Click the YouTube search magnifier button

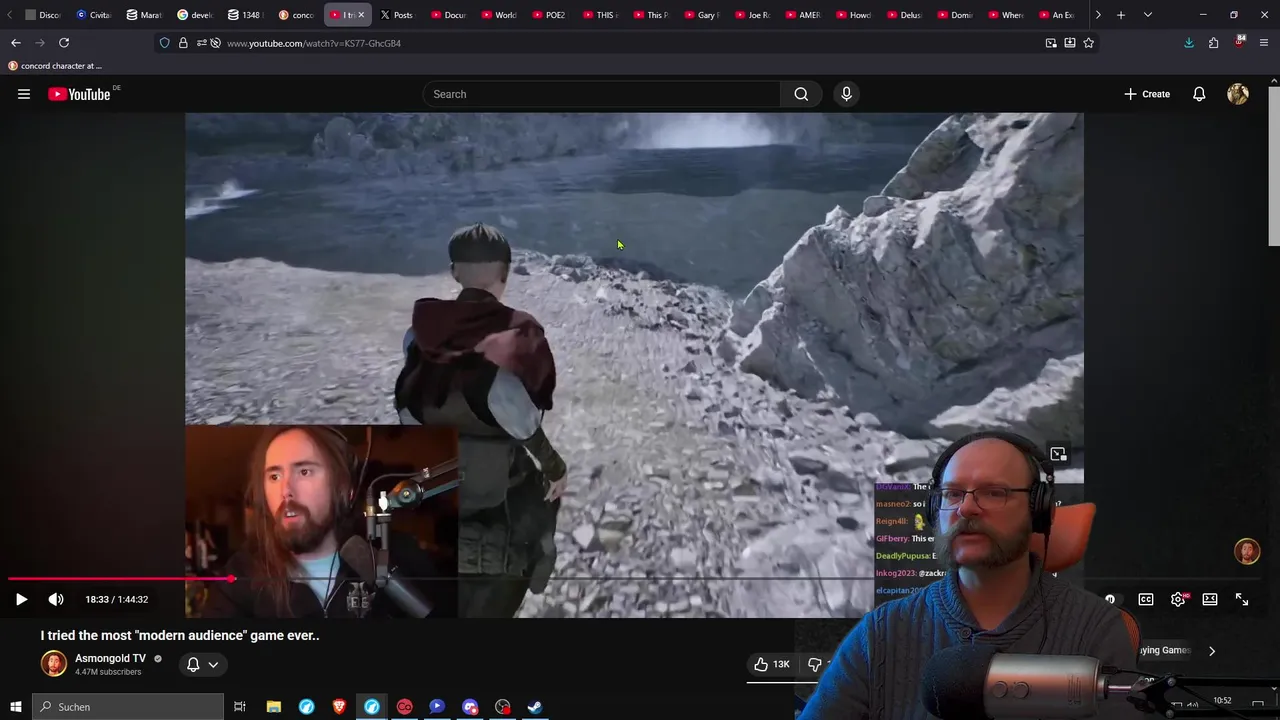pos(801,94)
